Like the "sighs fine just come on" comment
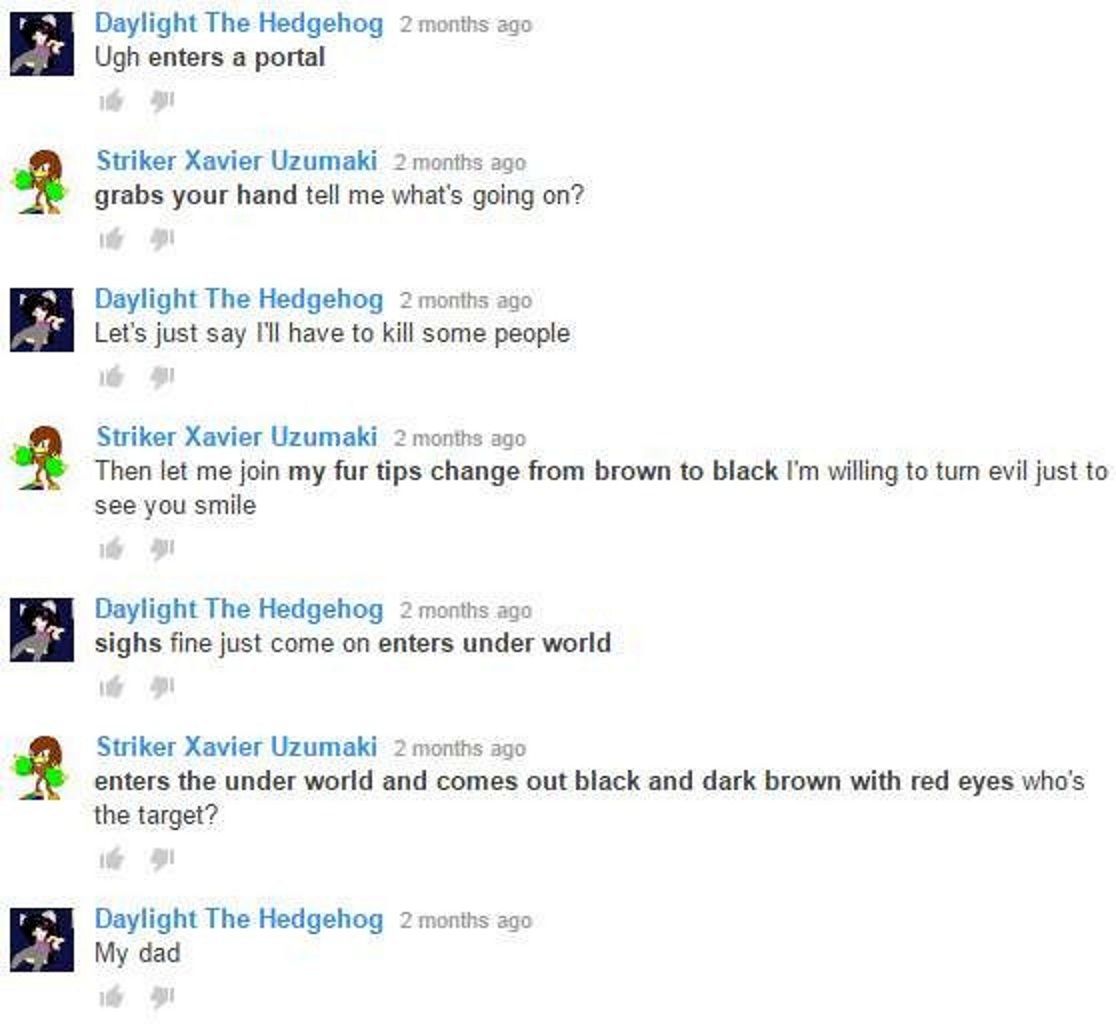 click(x=112, y=687)
